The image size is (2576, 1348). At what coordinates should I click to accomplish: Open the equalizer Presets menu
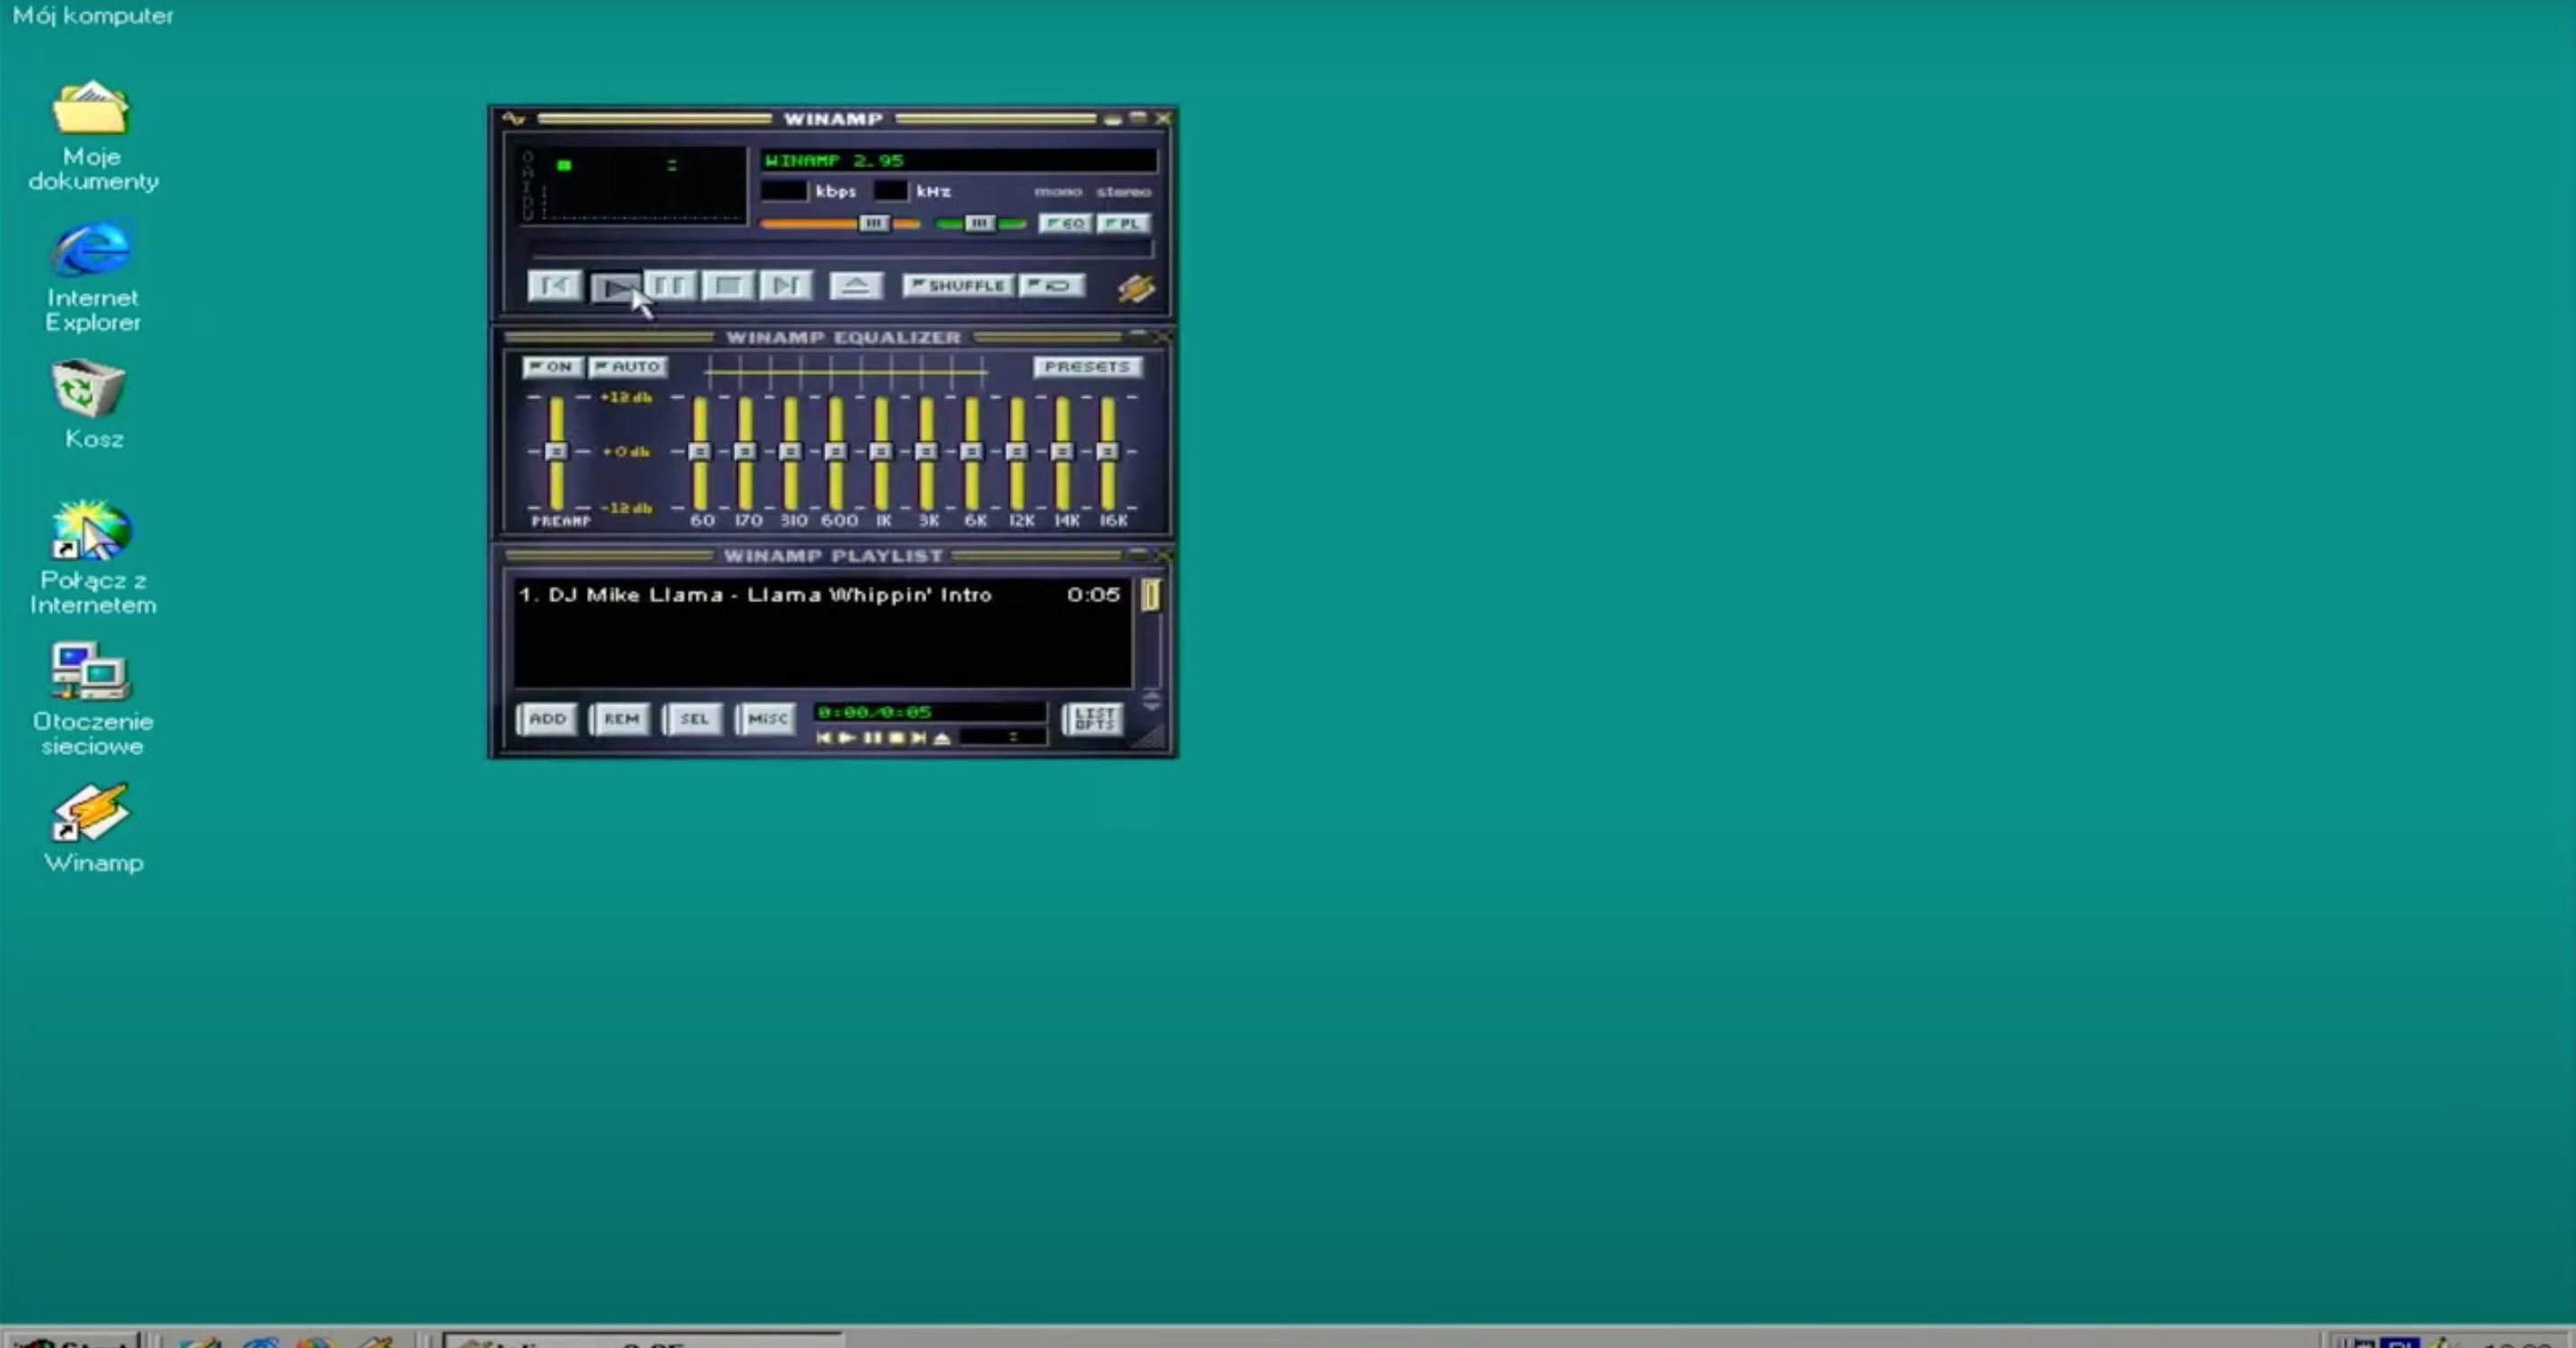pos(1086,367)
